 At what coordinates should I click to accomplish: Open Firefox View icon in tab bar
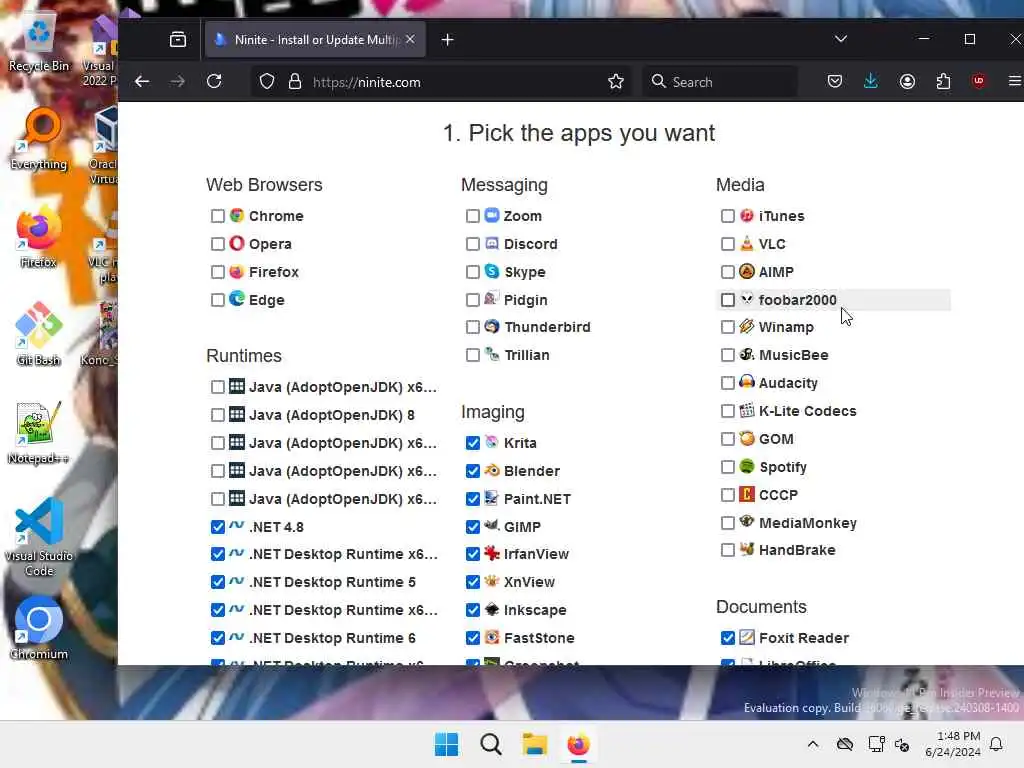[x=178, y=40]
